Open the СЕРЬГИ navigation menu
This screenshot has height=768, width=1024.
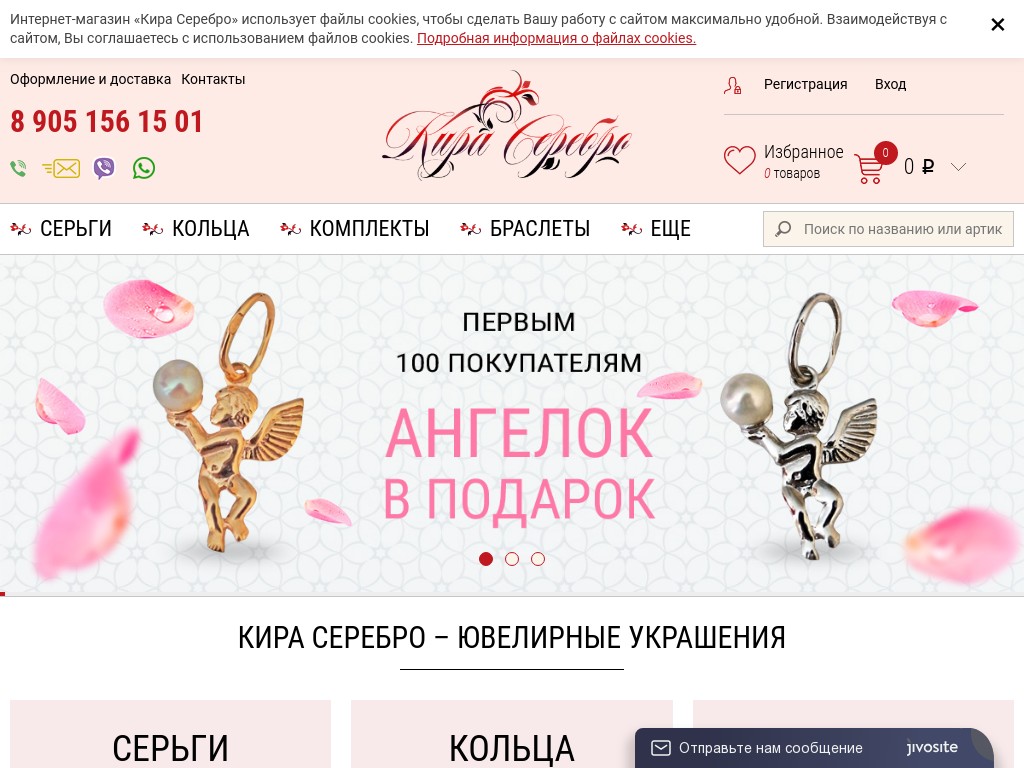[x=61, y=229]
